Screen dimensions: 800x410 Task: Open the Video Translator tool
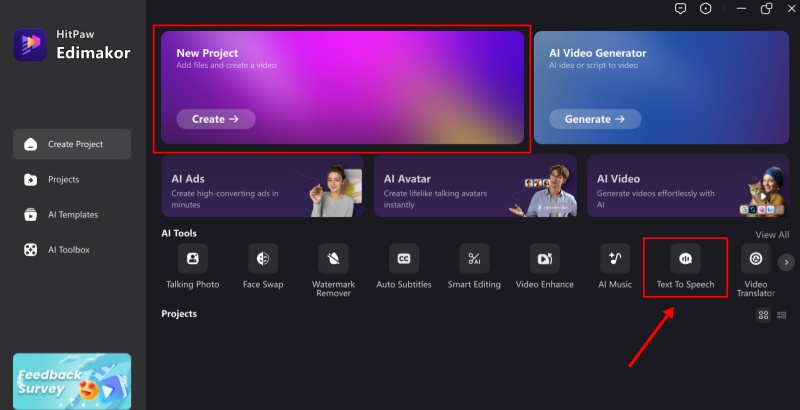(x=756, y=271)
